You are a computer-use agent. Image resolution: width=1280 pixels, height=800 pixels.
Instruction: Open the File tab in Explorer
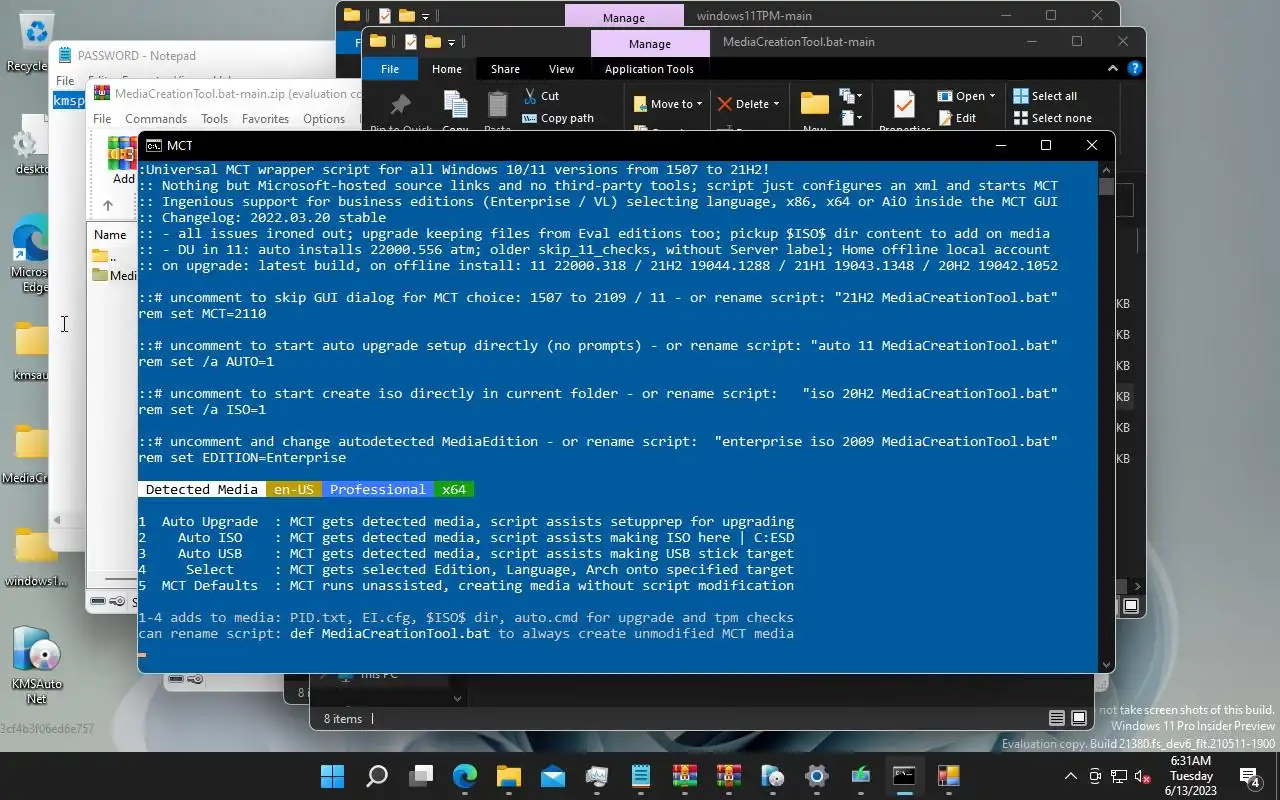(390, 69)
